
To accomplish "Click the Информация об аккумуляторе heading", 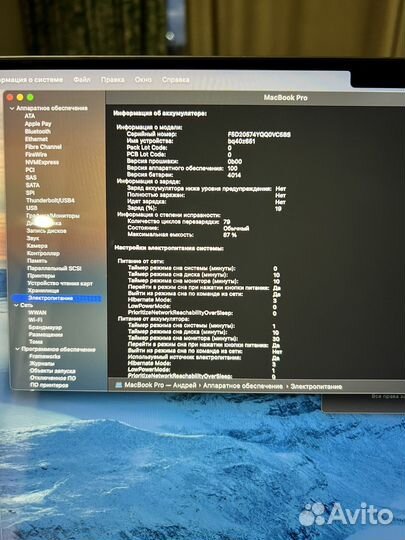I will point(160,113).
